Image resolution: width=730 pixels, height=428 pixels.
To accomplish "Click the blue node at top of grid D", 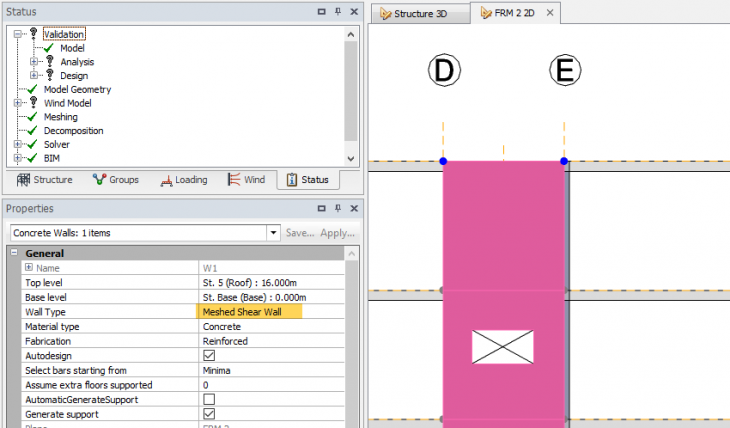I will click(443, 161).
